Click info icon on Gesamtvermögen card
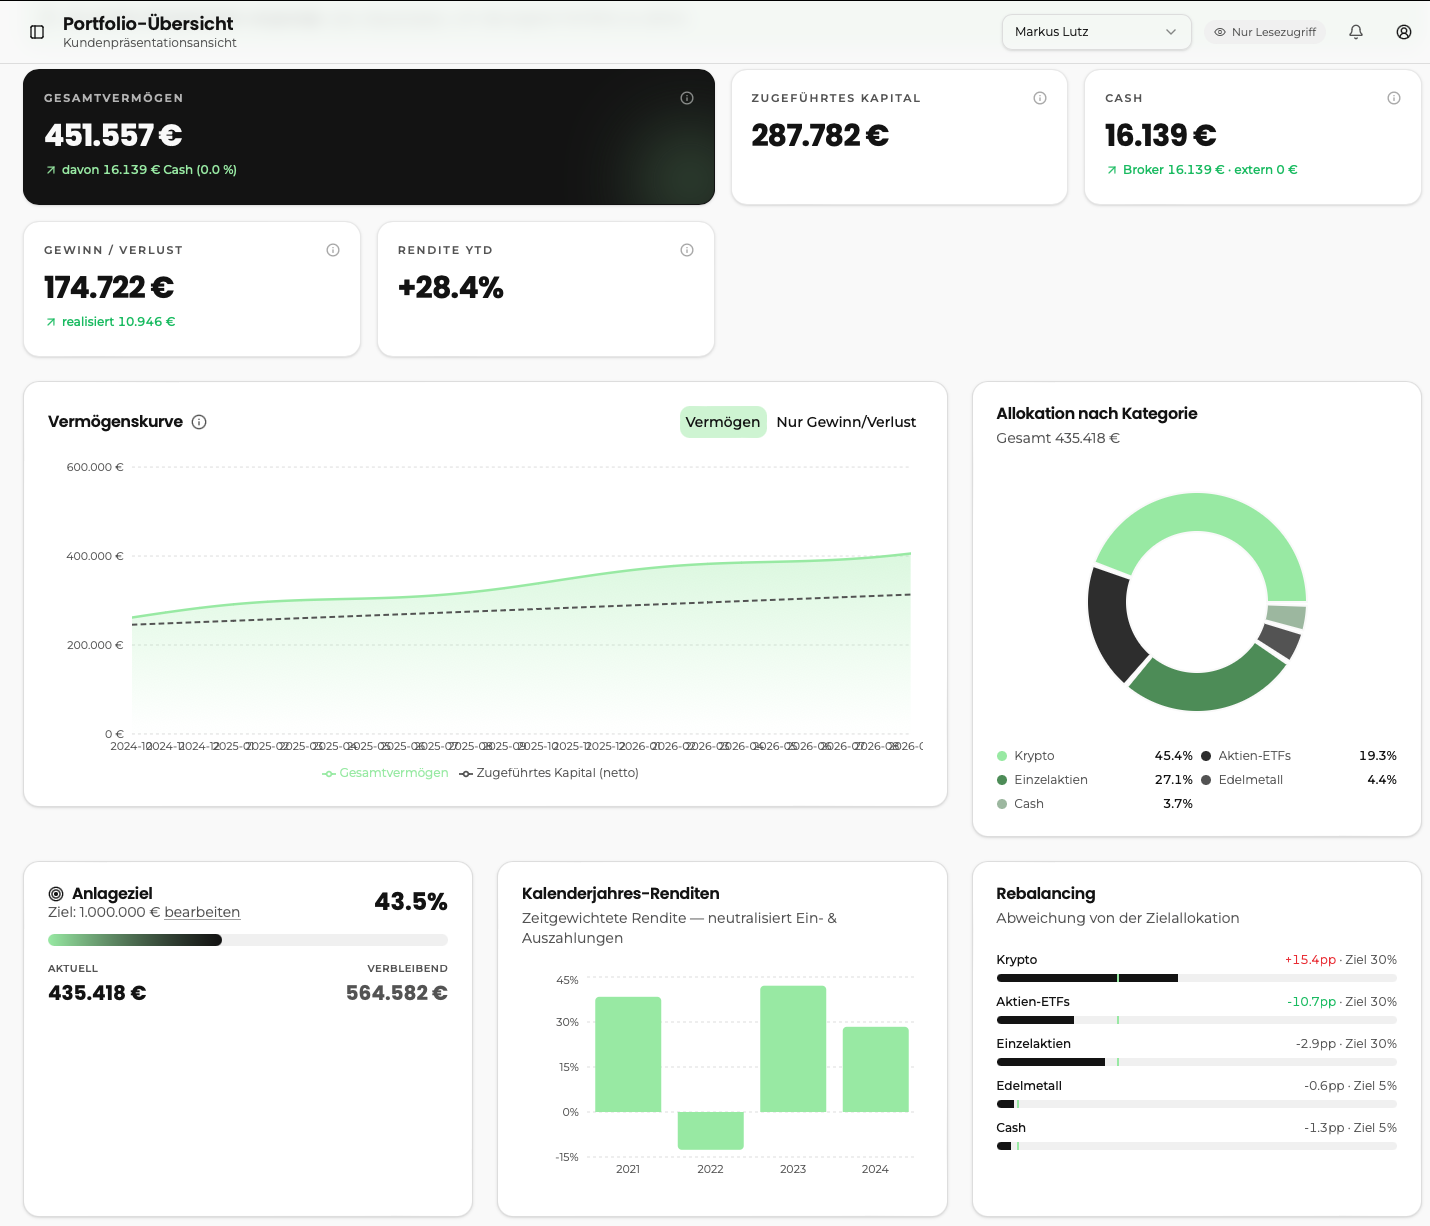Screen dimensions: 1430x1226 coord(687,98)
